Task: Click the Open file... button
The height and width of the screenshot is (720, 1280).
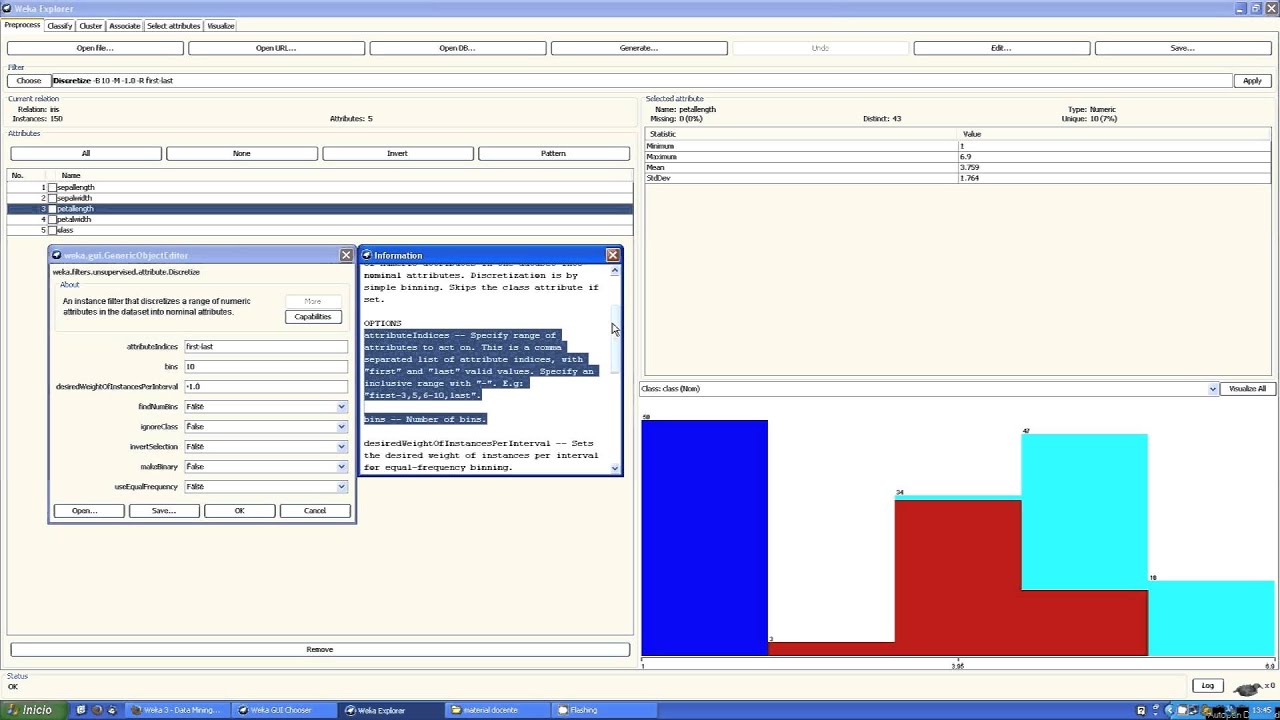Action: (x=95, y=48)
